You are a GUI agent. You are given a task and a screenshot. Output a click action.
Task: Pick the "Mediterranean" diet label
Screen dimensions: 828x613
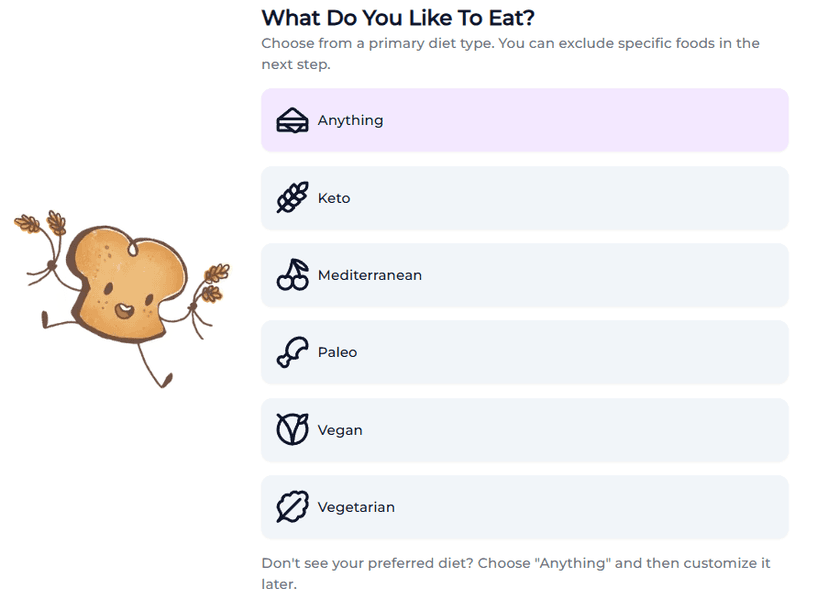click(x=369, y=275)
